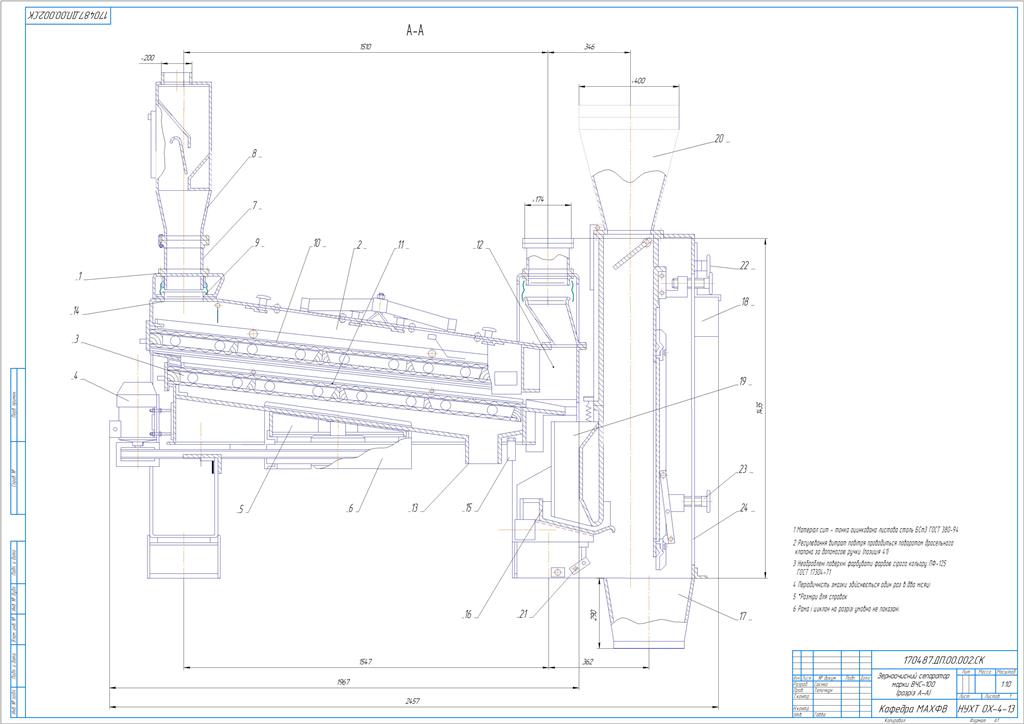Click position callout number 9
1024x724 pixels.
[x=257, y=242]
